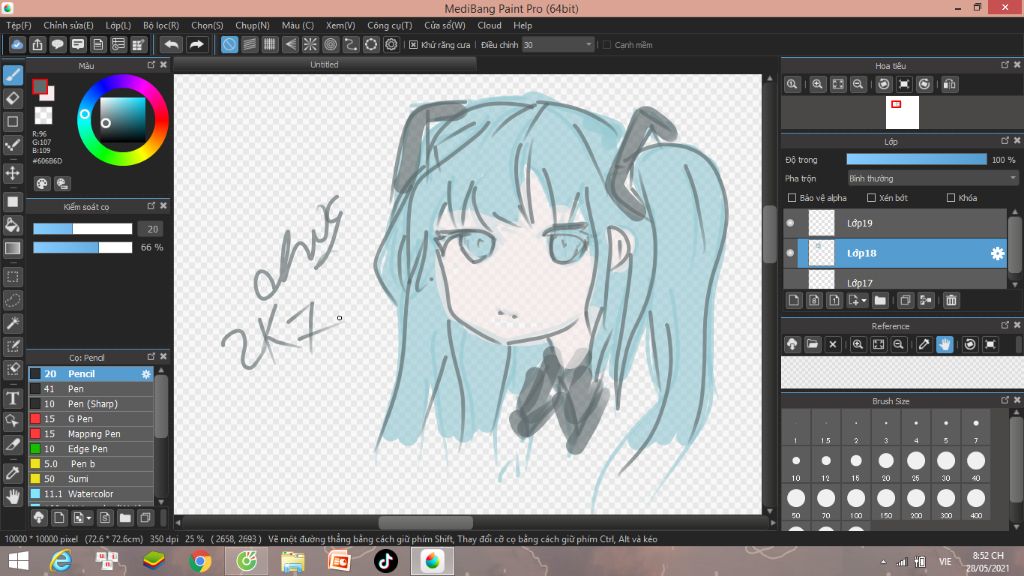The width and height of the screenshot is (1024, 576).
Task: Delete the layer with the trash icon
Action: [951, 300]
